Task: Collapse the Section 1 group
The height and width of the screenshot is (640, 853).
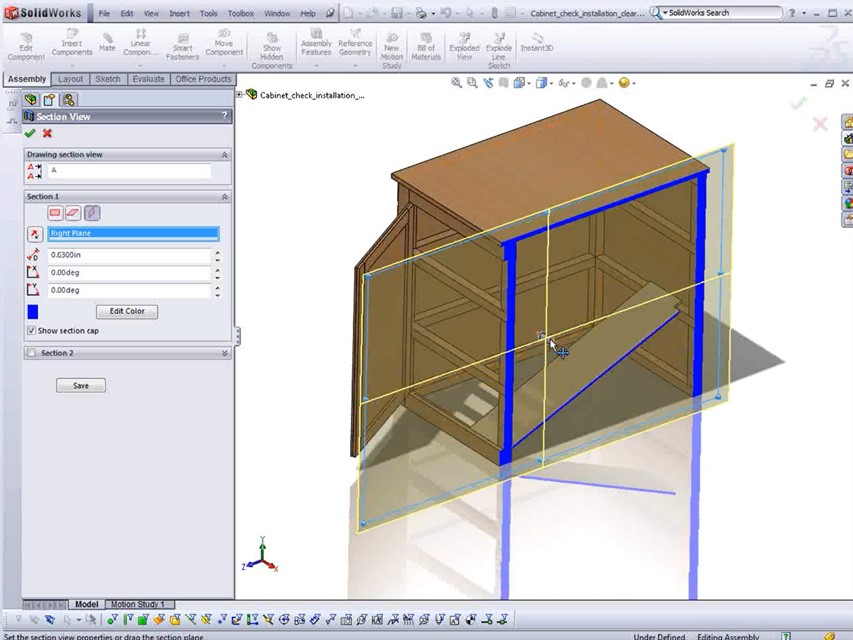Action: pos(224,197)
